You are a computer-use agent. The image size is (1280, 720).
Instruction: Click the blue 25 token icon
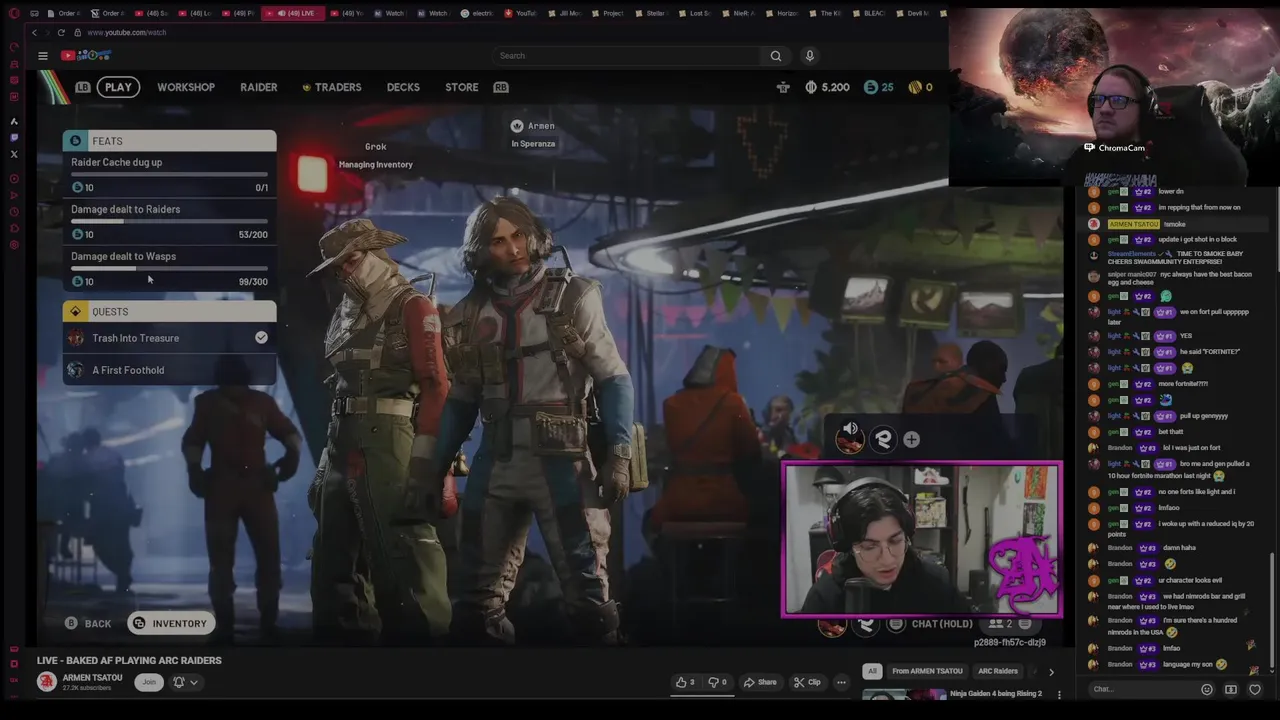(870, 87)
